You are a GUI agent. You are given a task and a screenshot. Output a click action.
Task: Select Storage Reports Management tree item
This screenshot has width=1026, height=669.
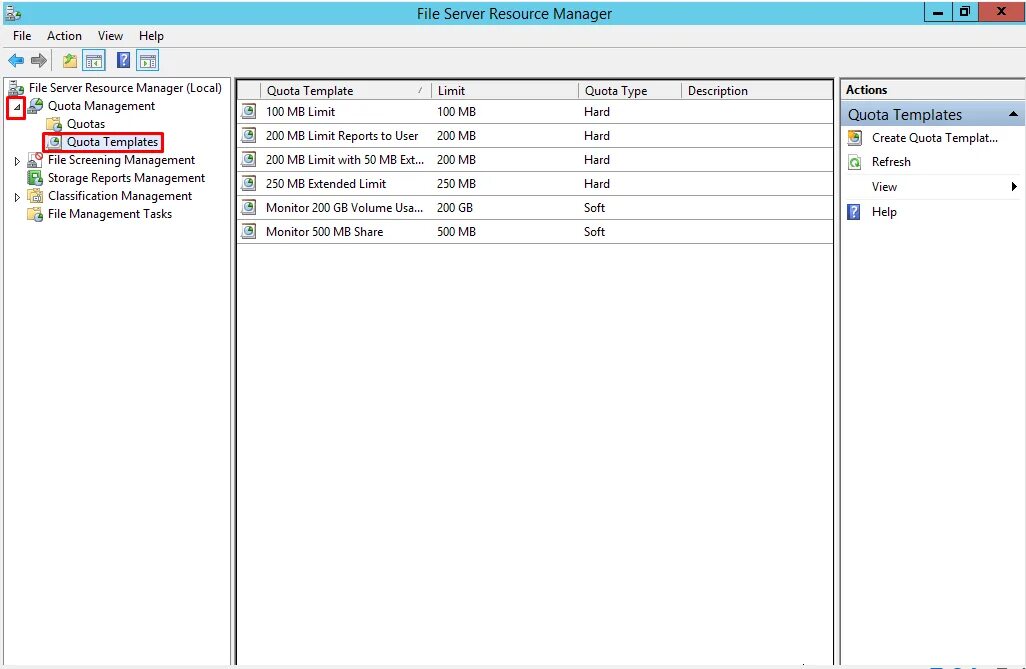(x=126, y=178)
